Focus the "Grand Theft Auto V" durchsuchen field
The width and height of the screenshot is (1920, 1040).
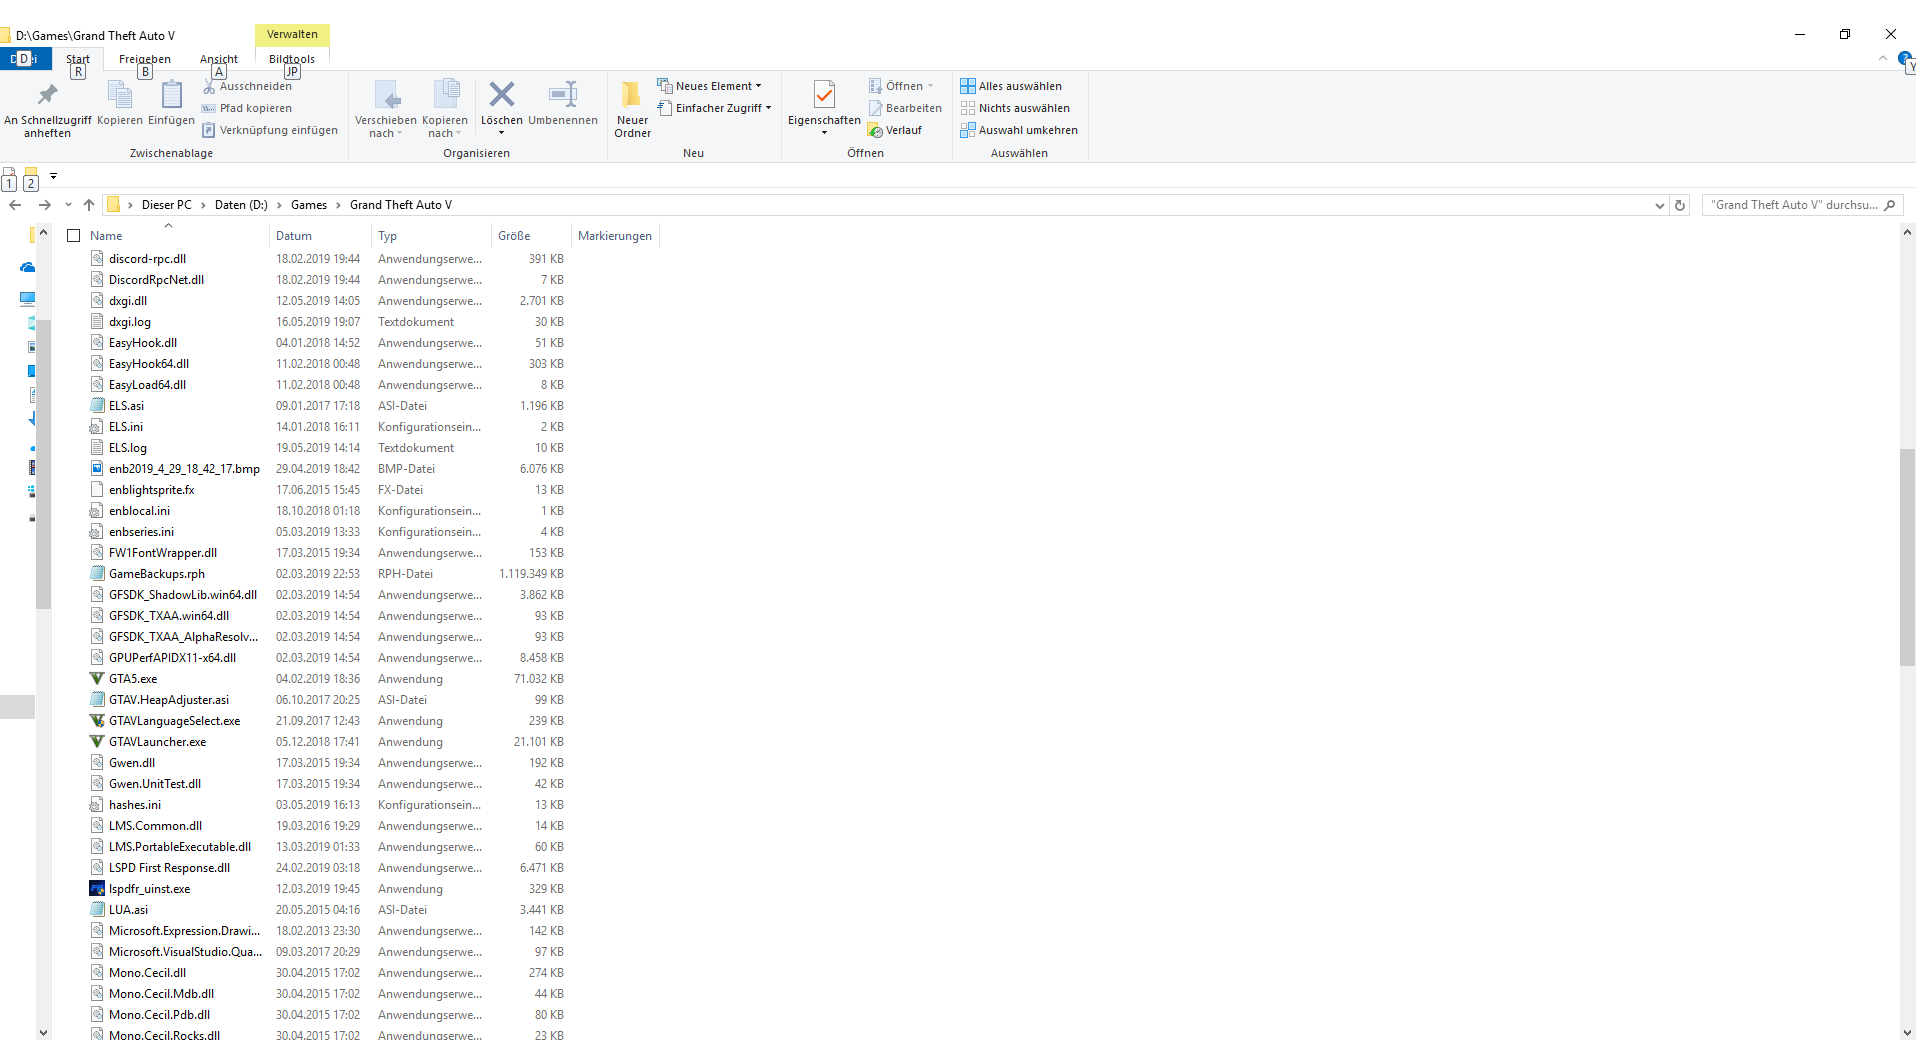1794,205
